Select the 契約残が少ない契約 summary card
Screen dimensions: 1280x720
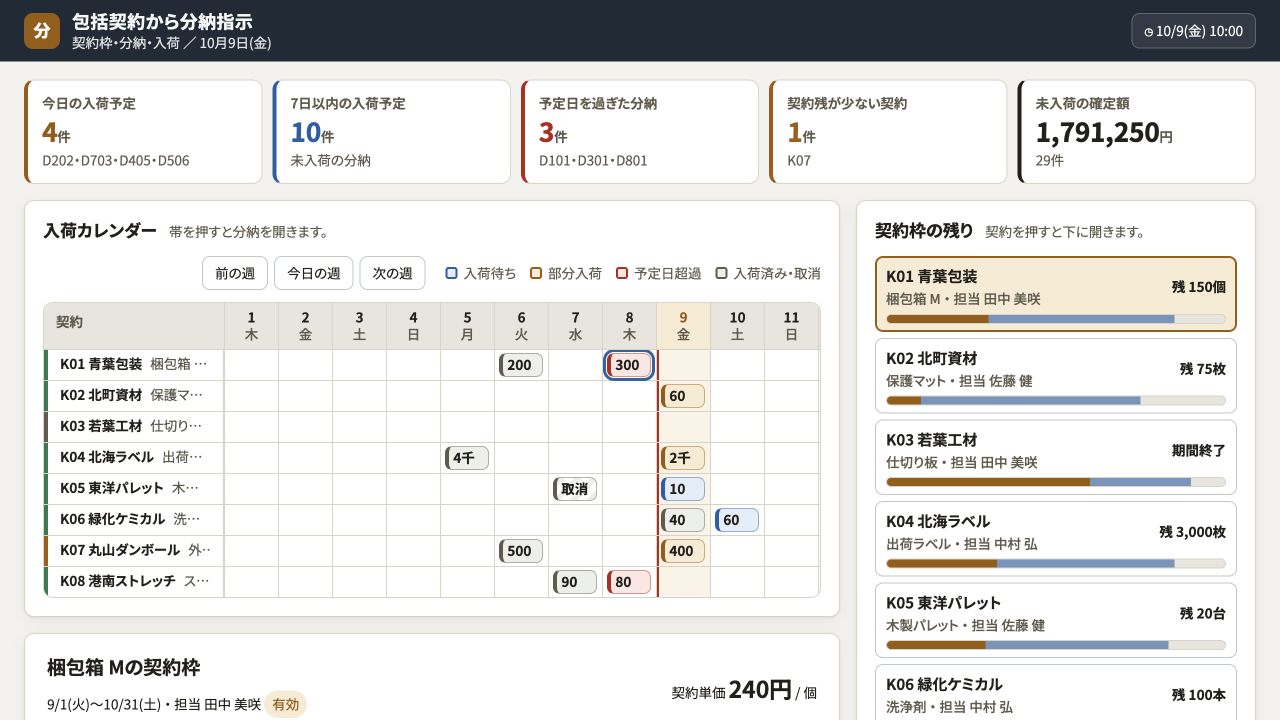(888, 132)
